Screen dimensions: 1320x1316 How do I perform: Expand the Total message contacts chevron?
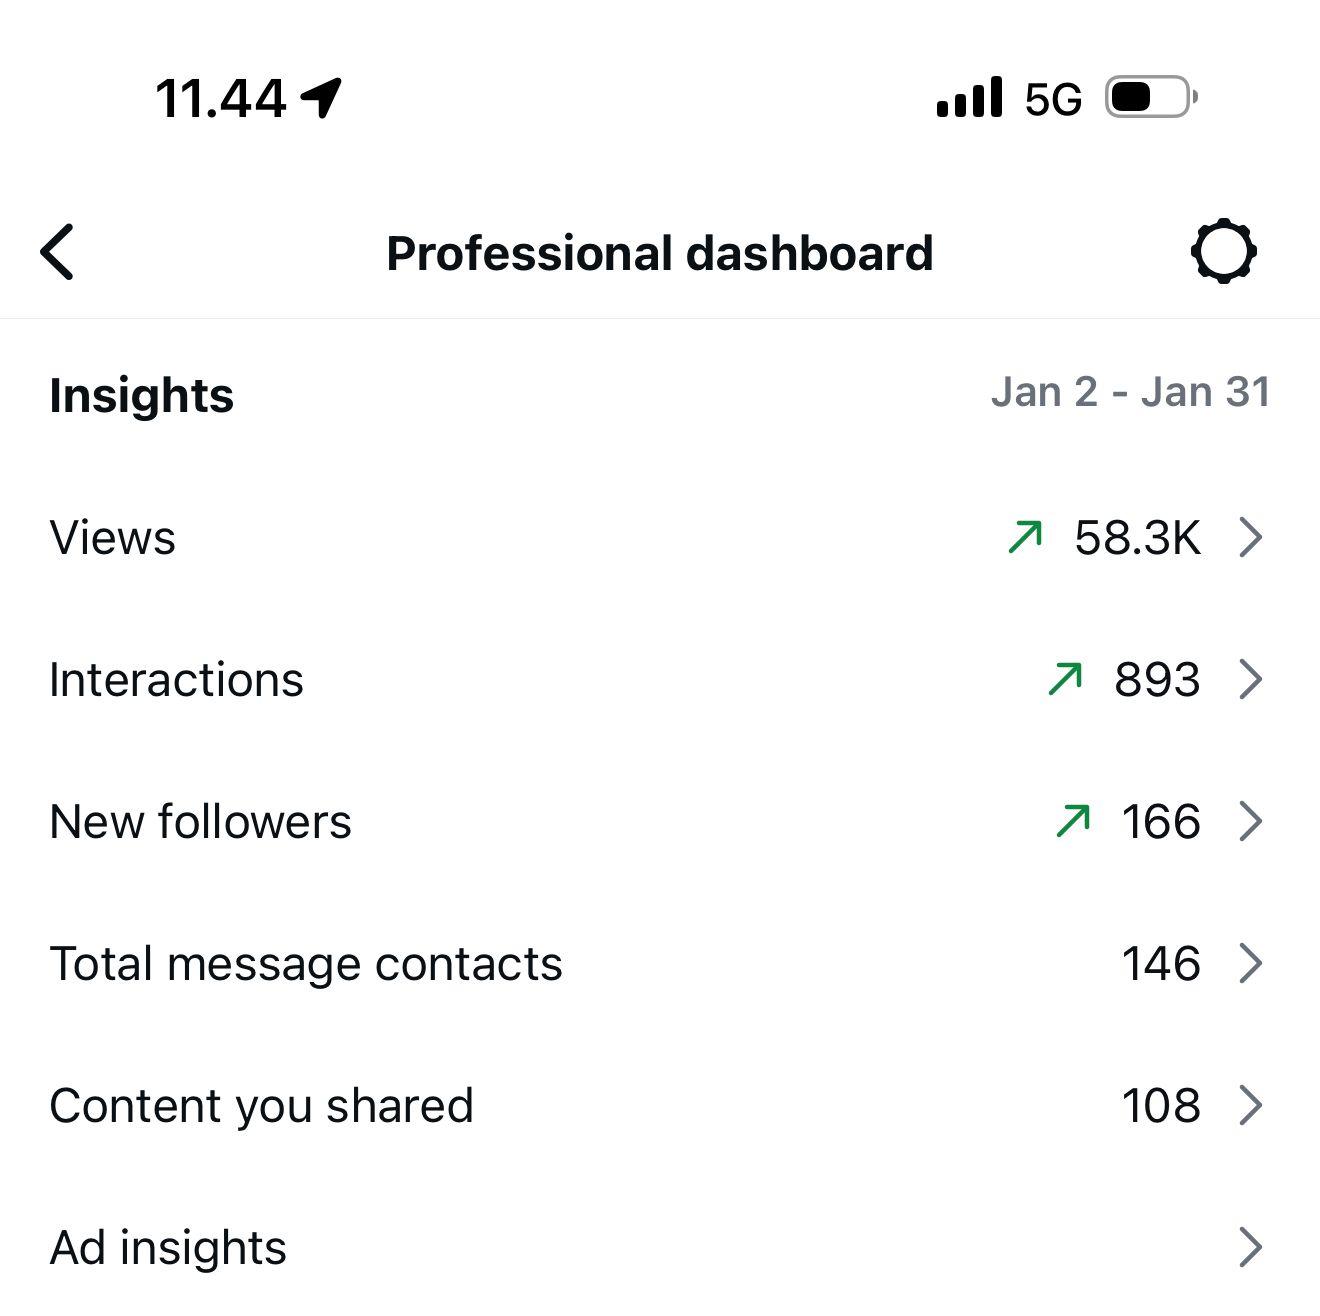click(1250, 963)
